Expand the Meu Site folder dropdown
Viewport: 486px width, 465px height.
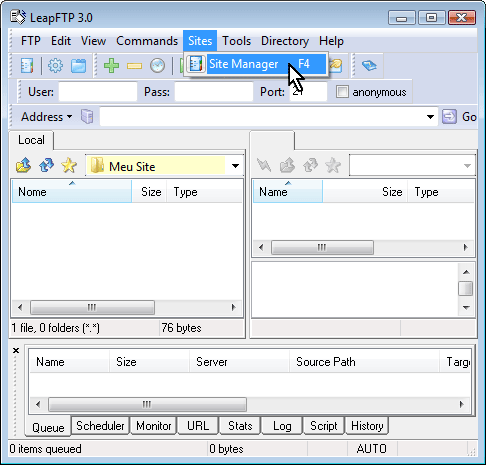235,166
